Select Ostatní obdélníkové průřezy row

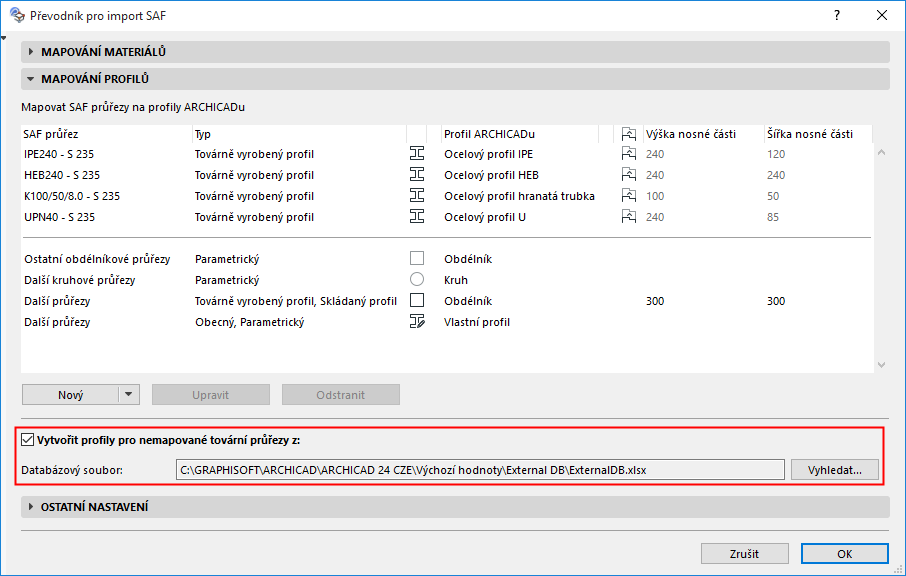point(446,259)
